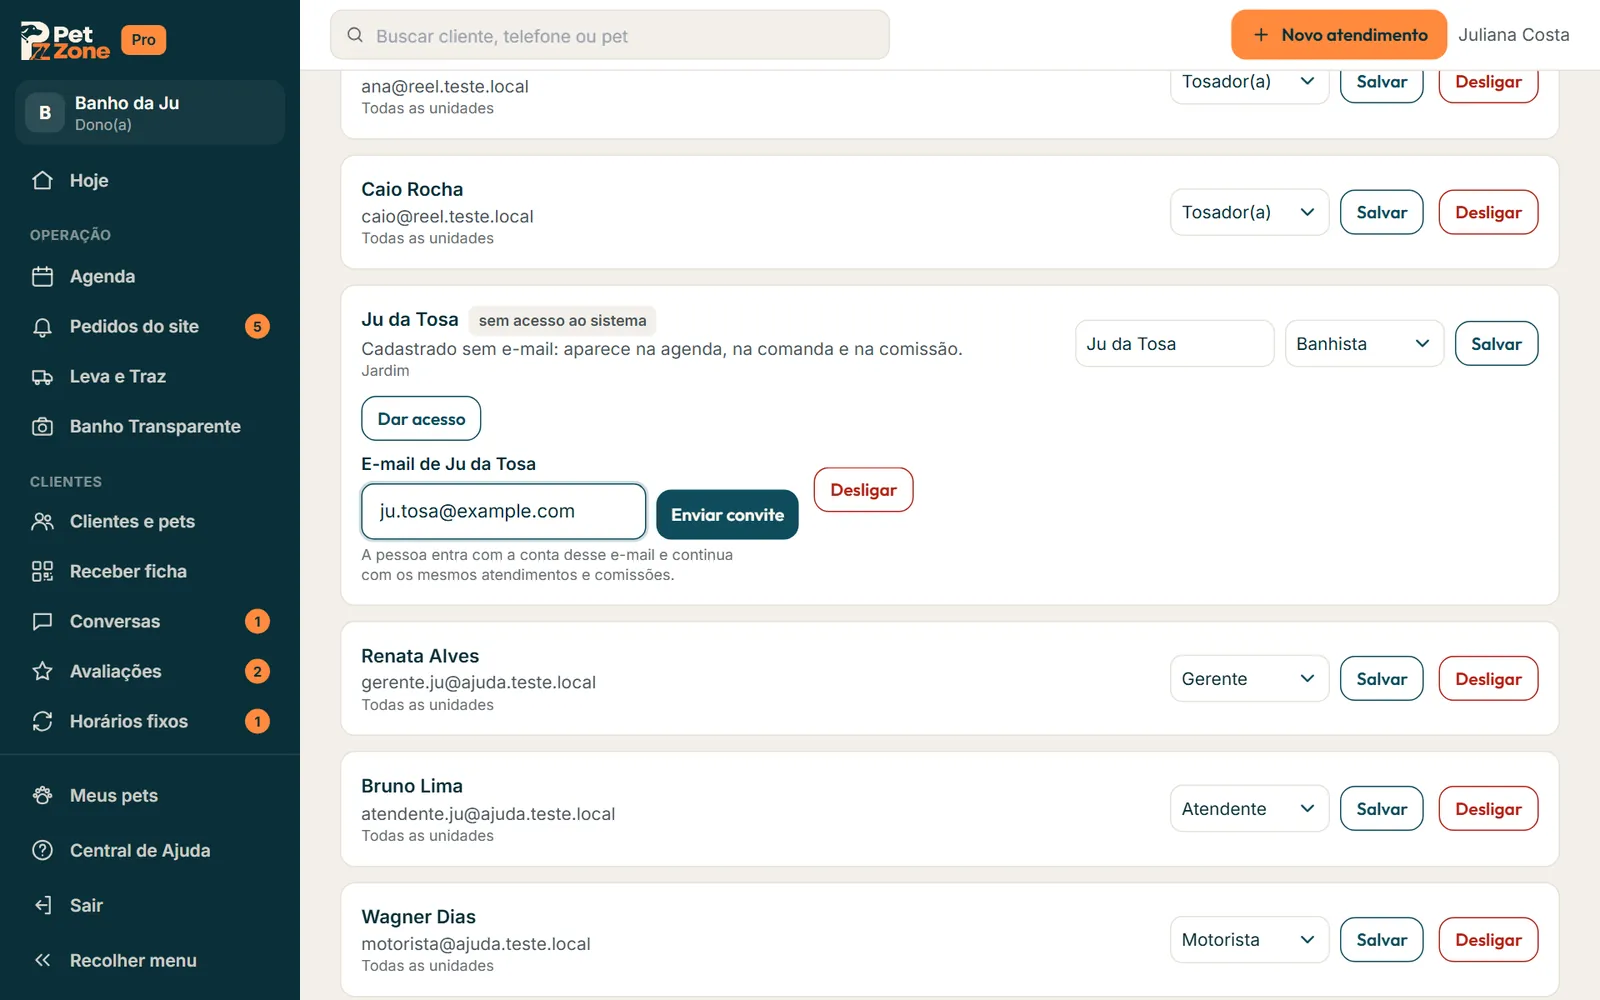1600x1000 pixels.
Task: Click Dar acesso button
Action: tap(421, 419)
